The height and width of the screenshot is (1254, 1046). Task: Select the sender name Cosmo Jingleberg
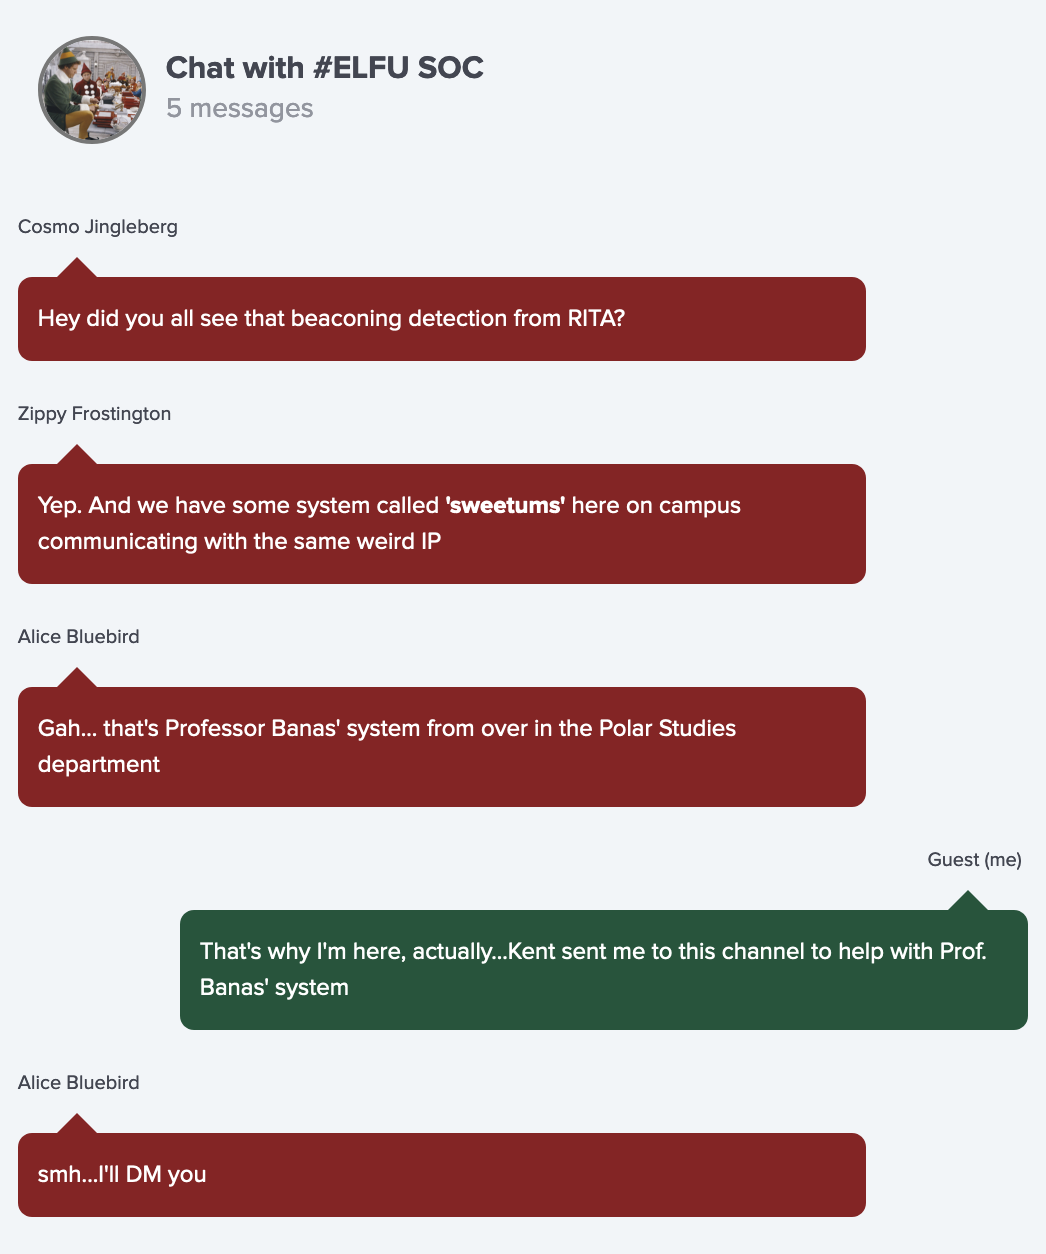tap(98, 226)
